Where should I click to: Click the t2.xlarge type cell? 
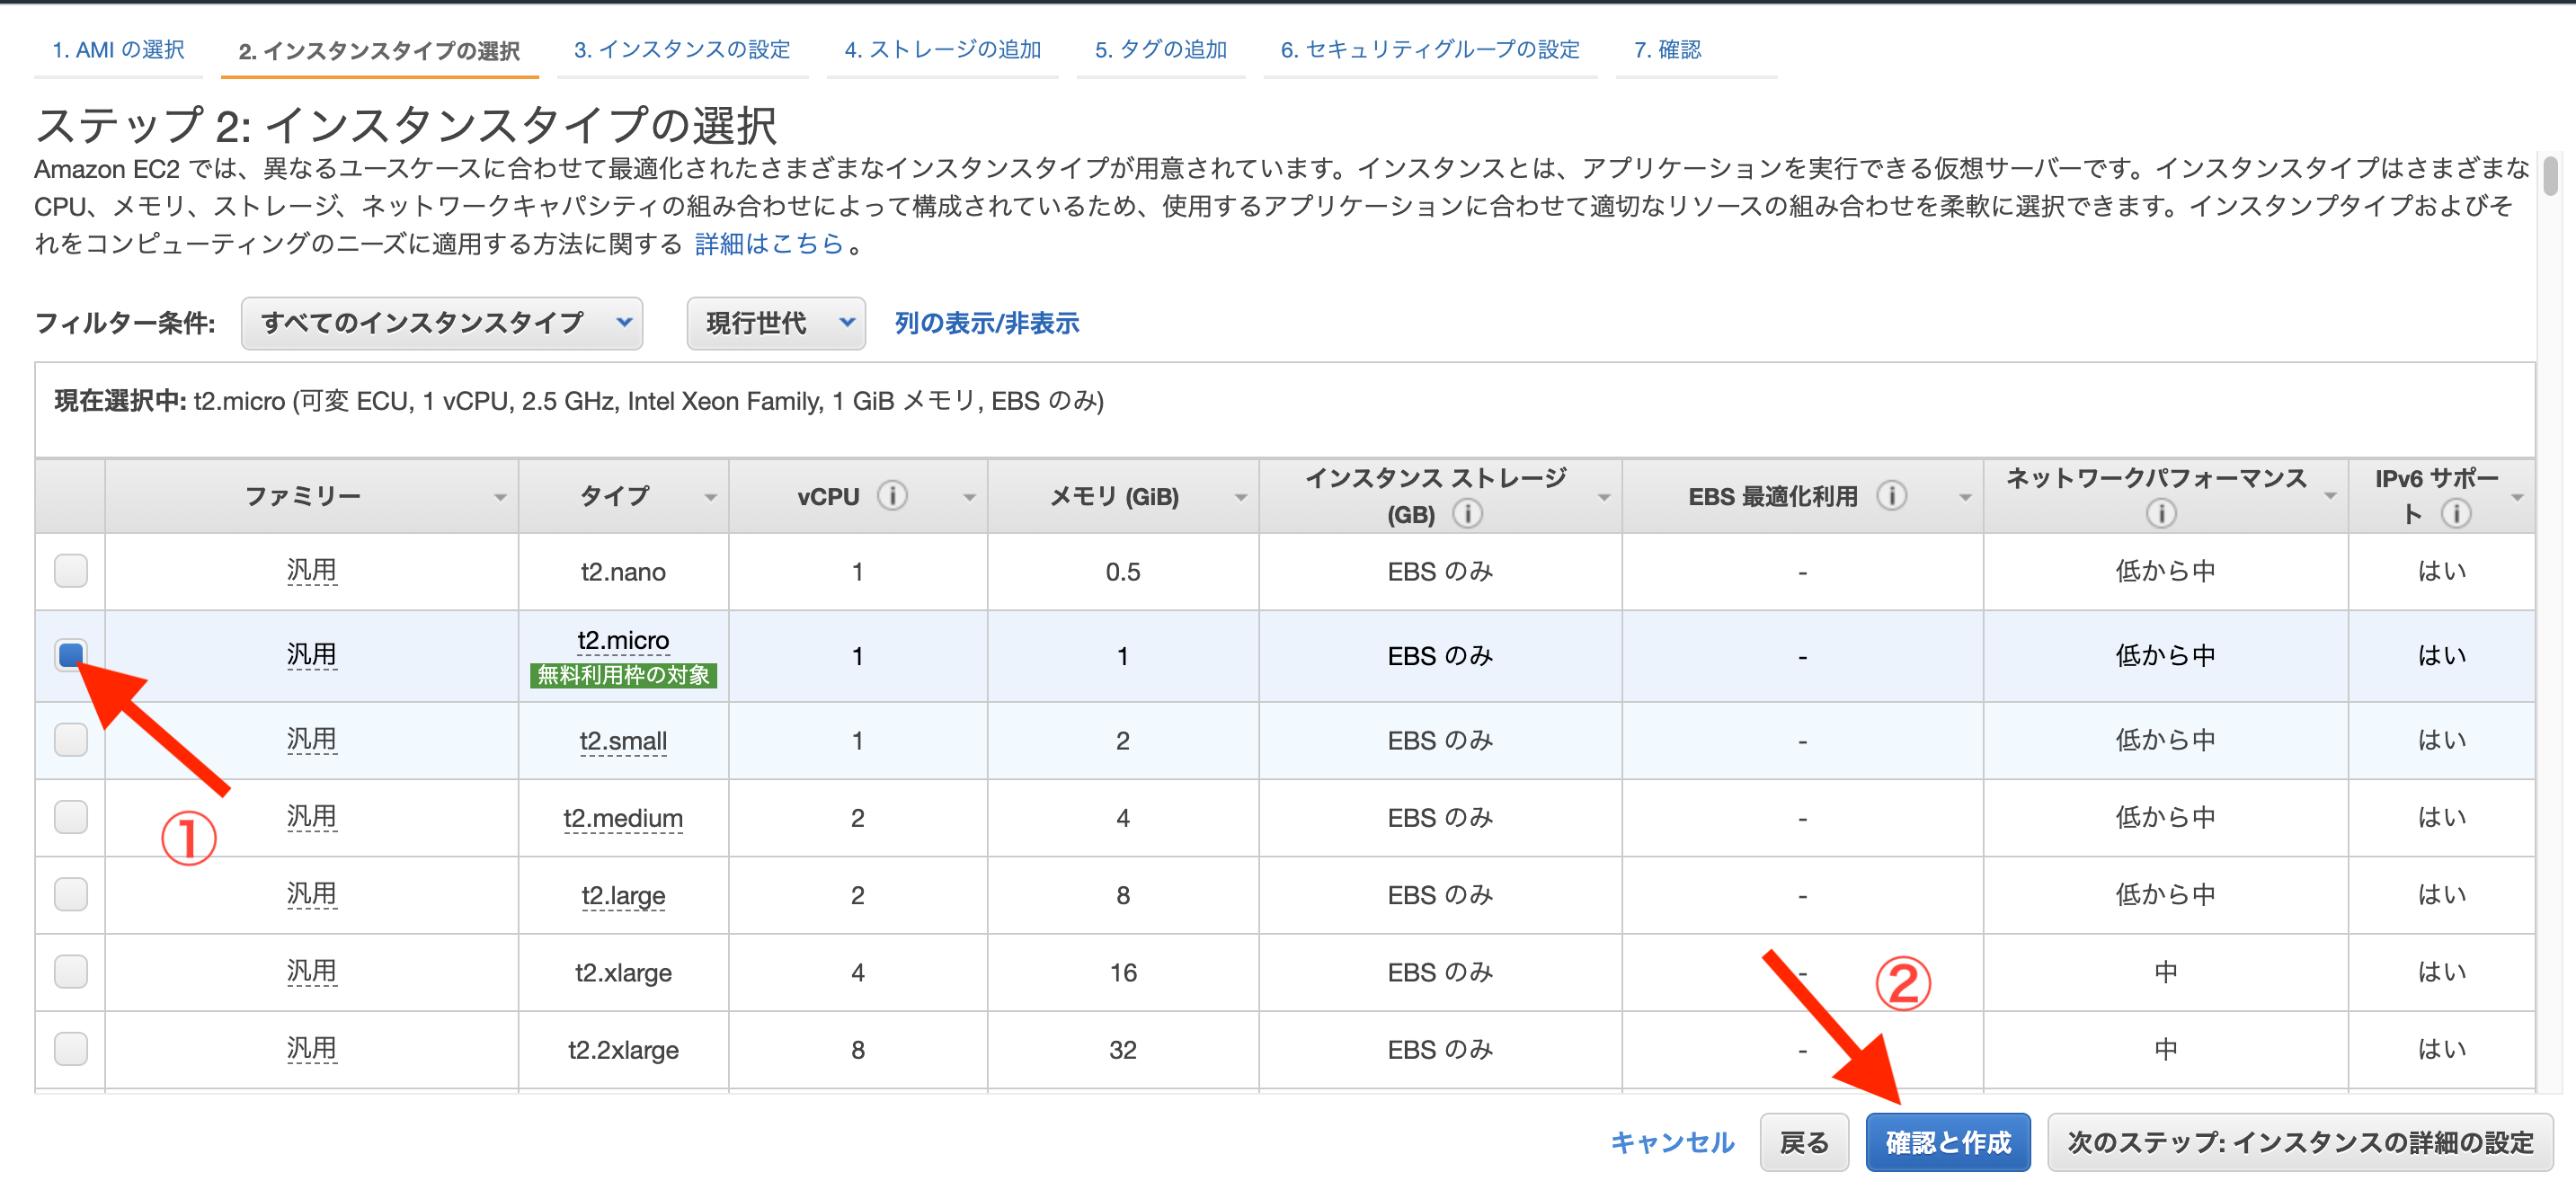[623, 973]
